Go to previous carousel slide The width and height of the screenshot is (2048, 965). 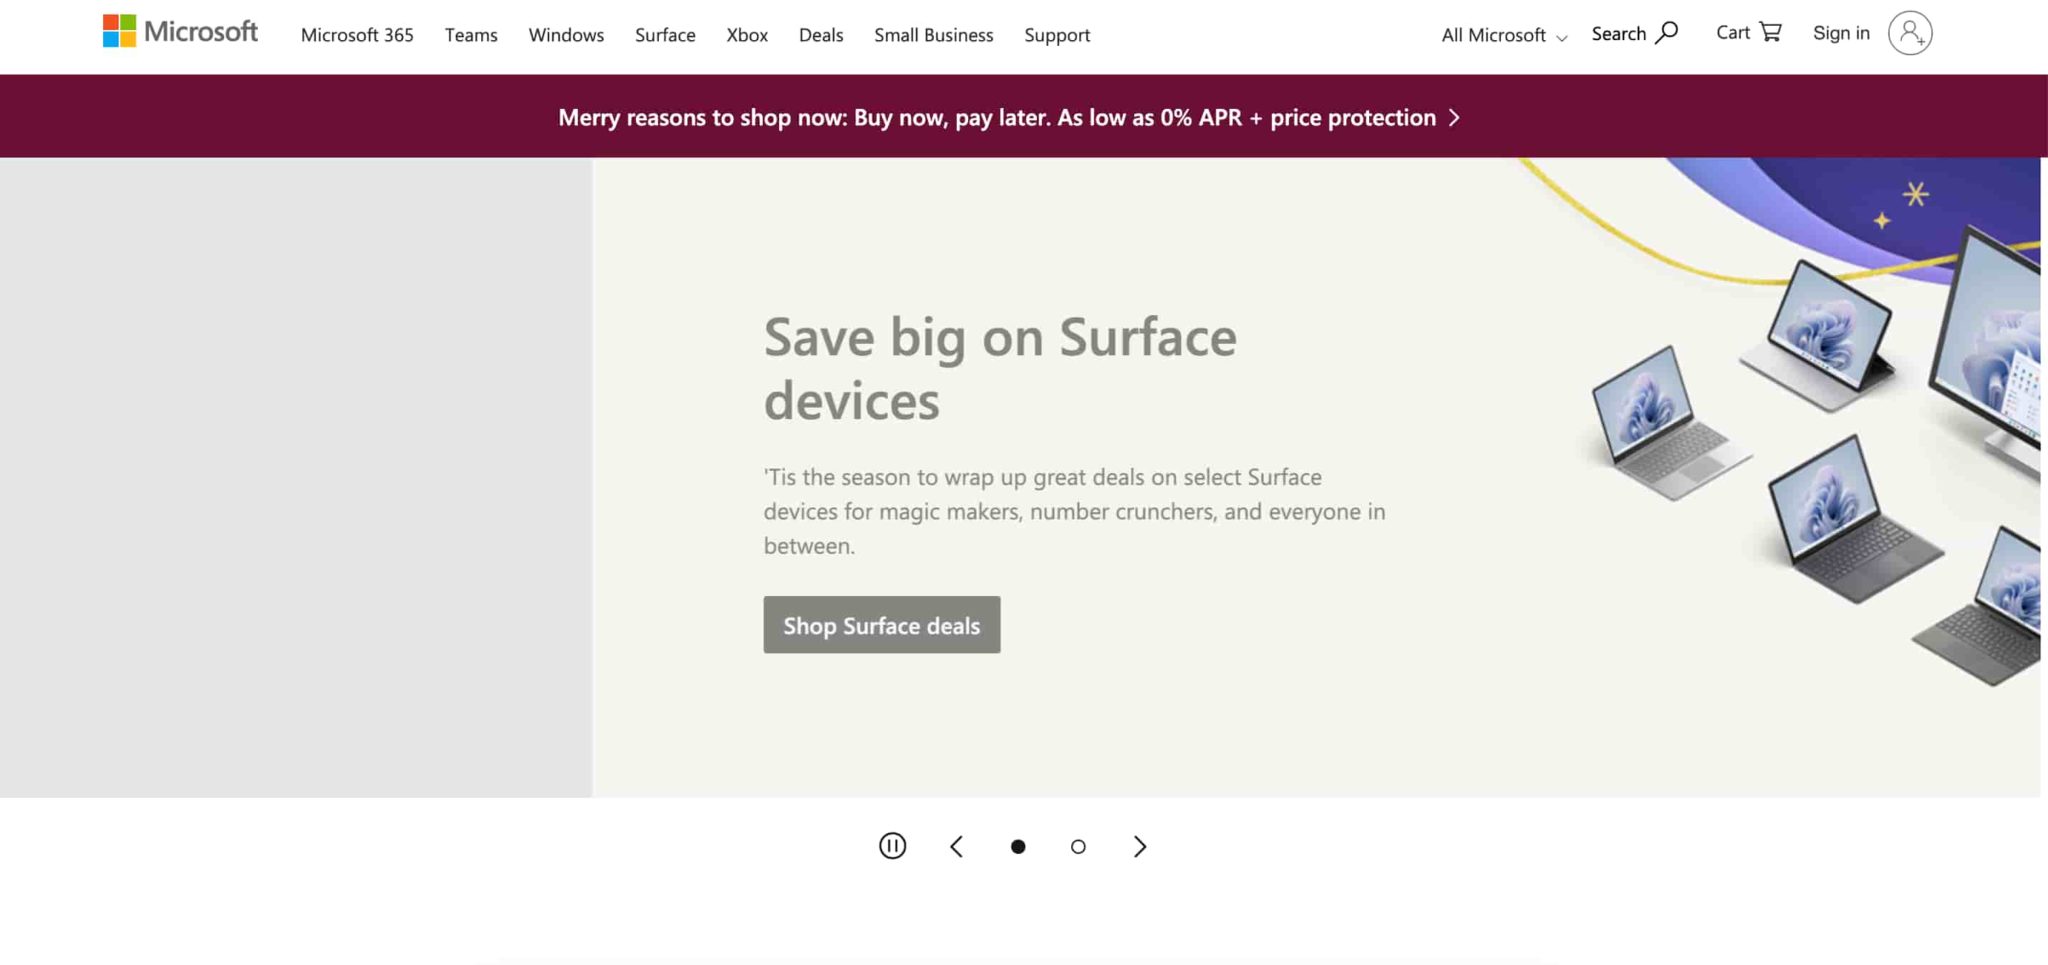956,846
